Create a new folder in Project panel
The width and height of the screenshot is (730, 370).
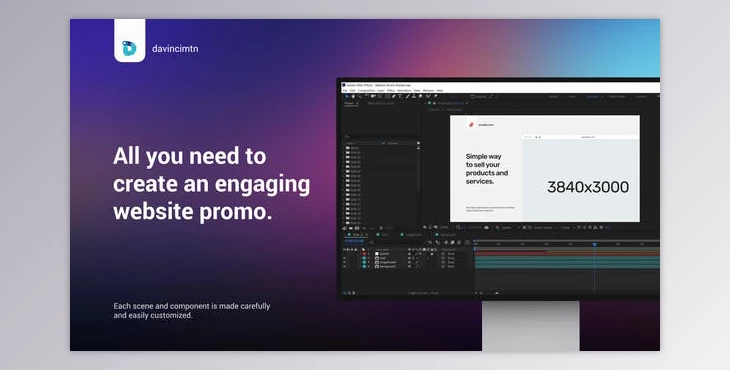pyautogui.click(x=351, y=228)
